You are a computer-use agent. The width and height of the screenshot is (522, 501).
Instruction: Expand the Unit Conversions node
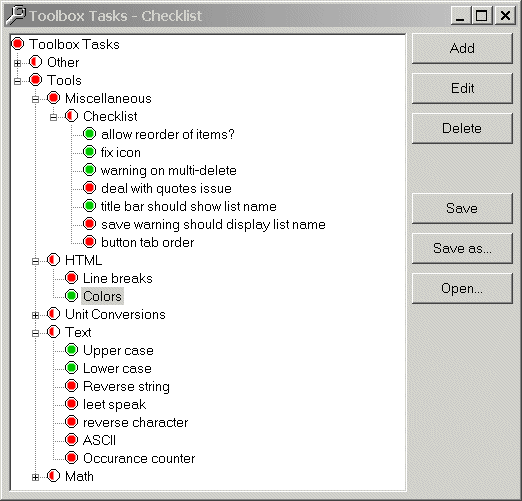point(35,315)
